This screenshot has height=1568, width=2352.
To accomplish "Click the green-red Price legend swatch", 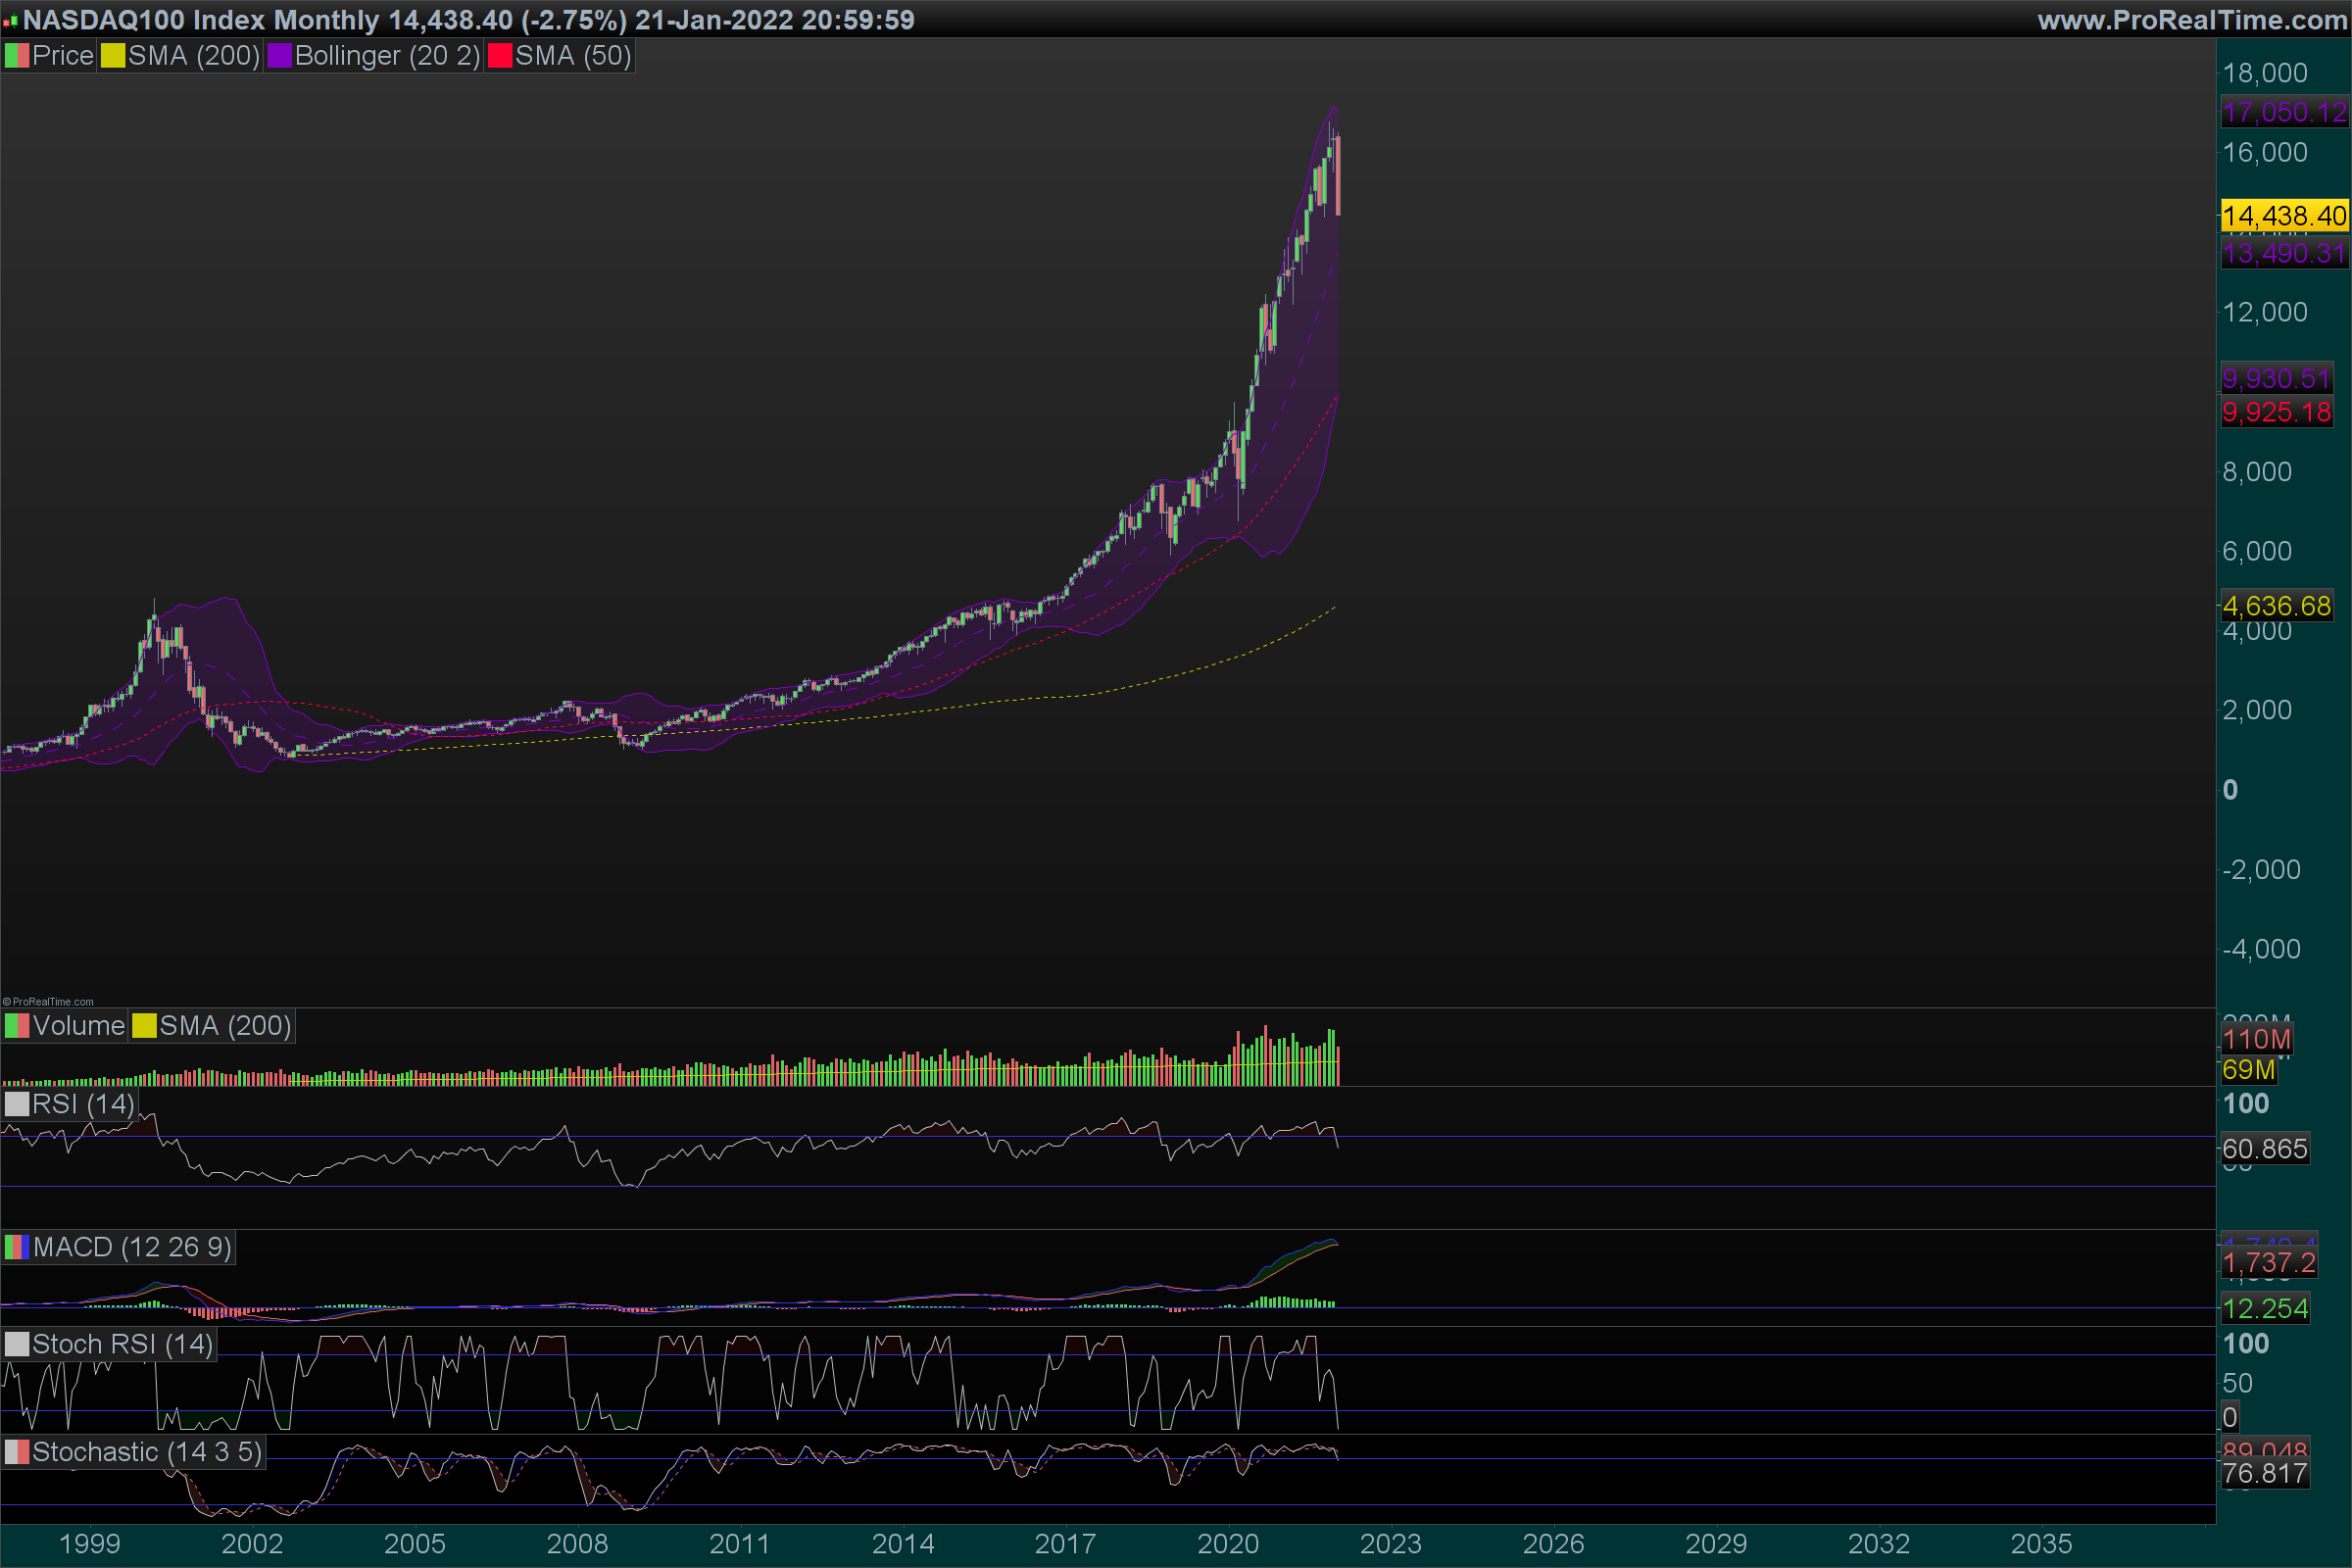I will coord(17,56).
